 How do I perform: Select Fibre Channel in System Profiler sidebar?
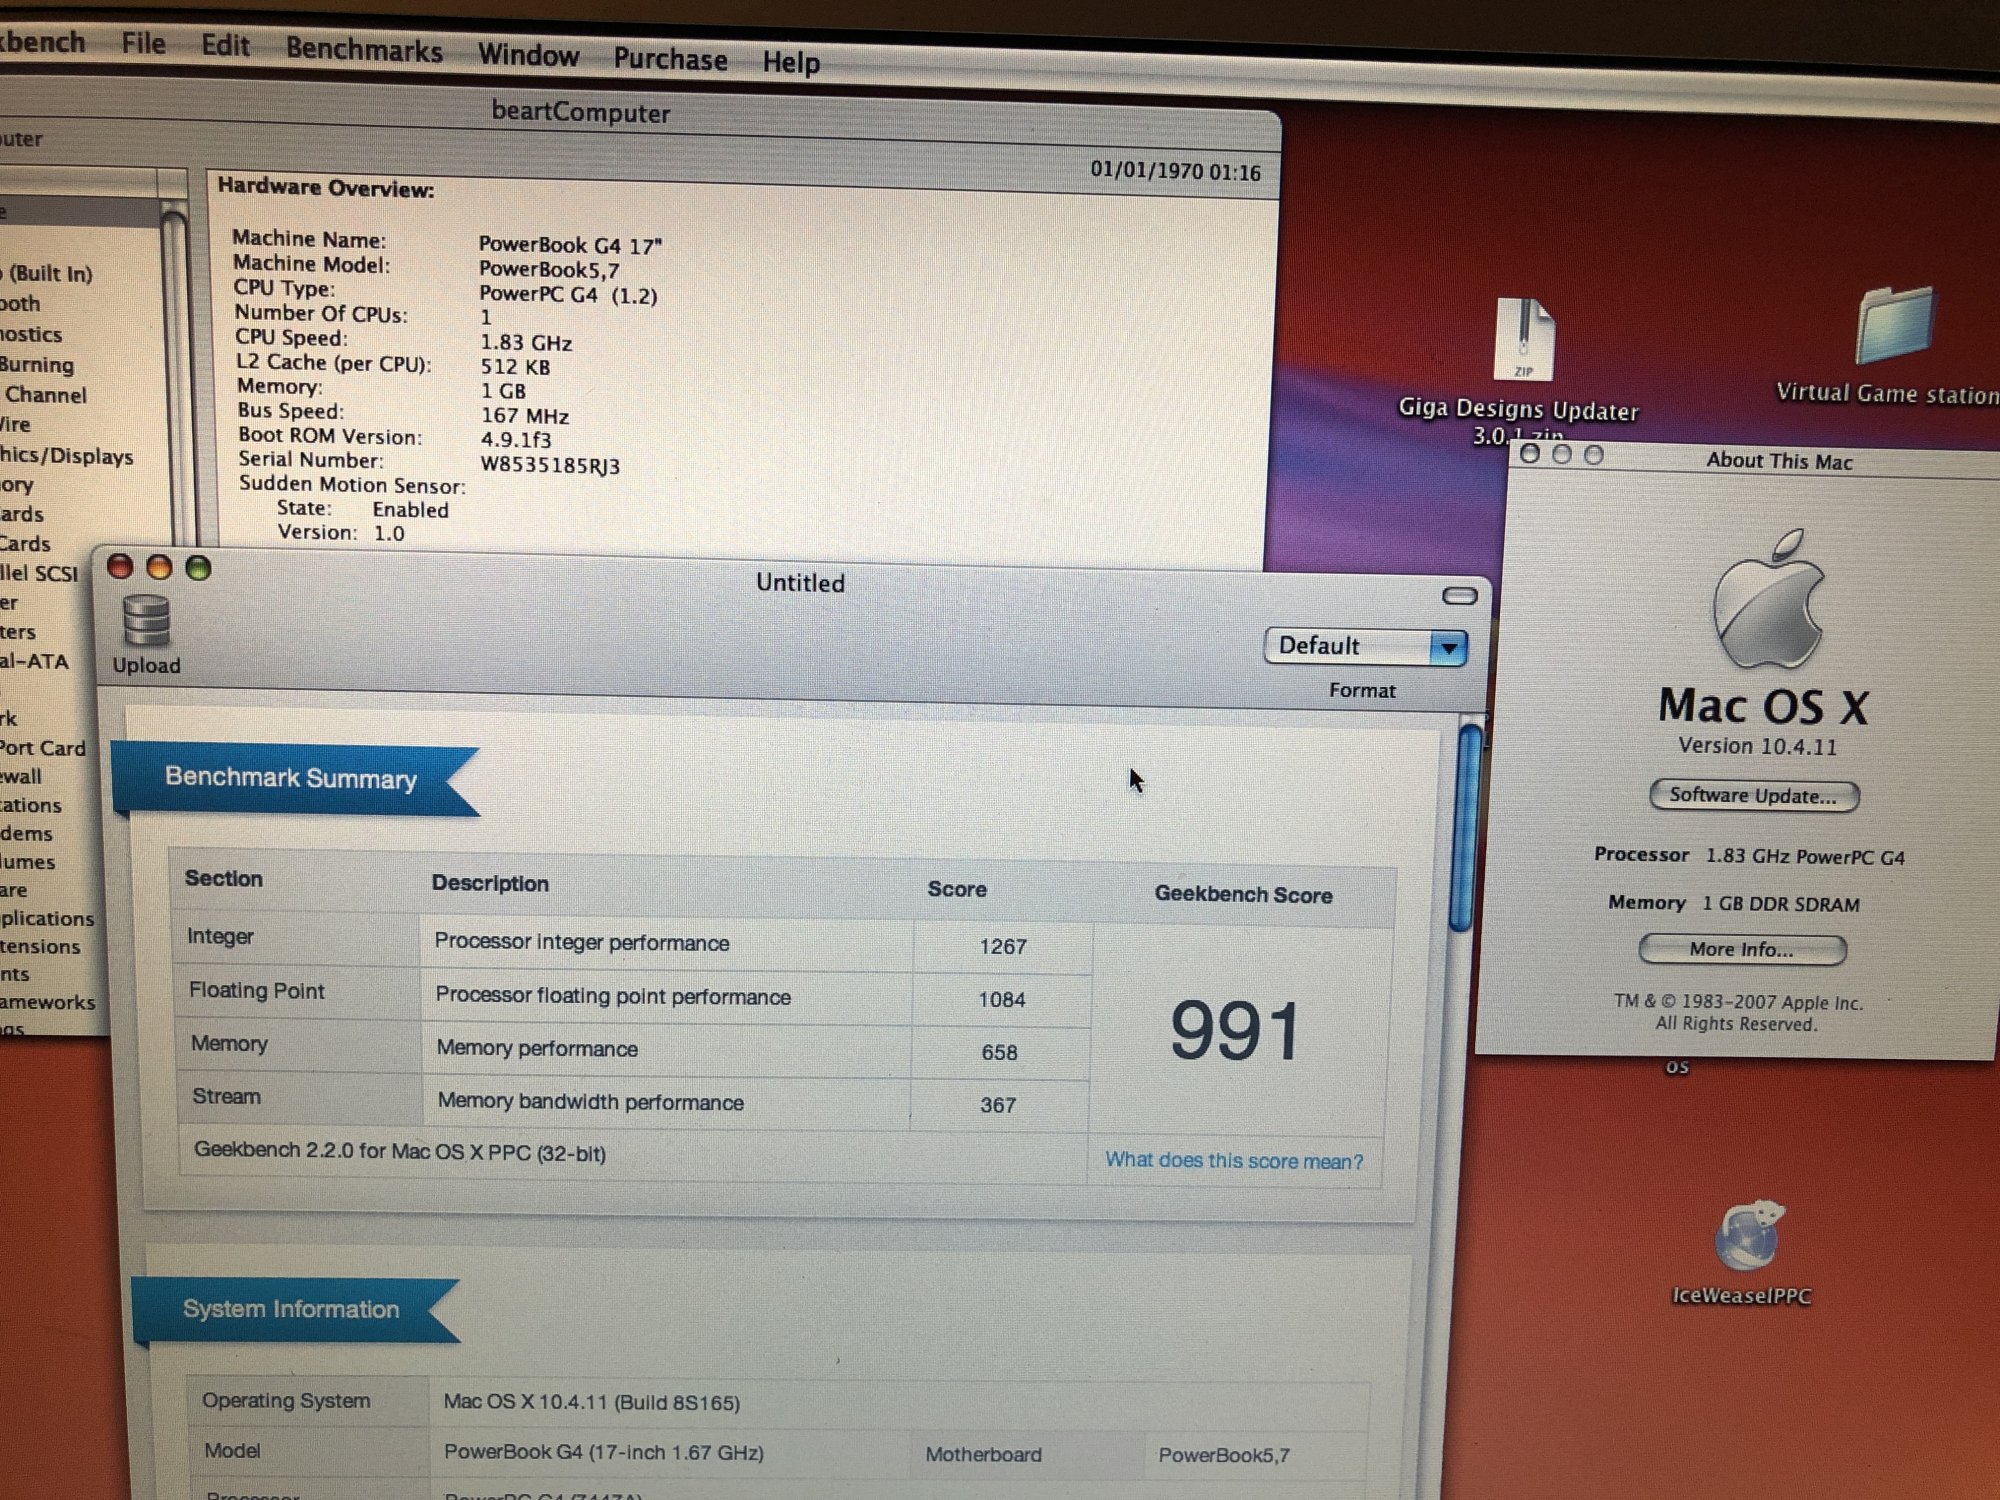[44, 395]
